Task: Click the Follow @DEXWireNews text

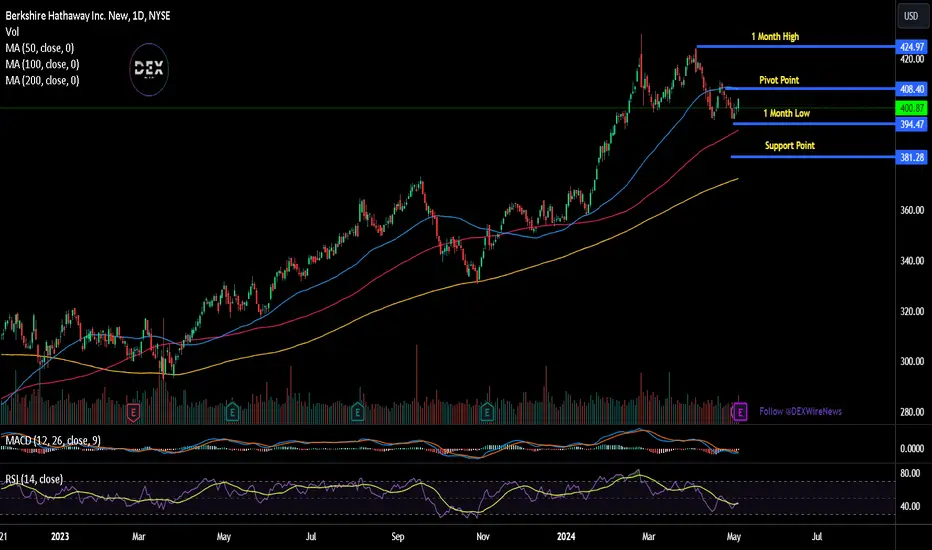Action: pos(800,411)
